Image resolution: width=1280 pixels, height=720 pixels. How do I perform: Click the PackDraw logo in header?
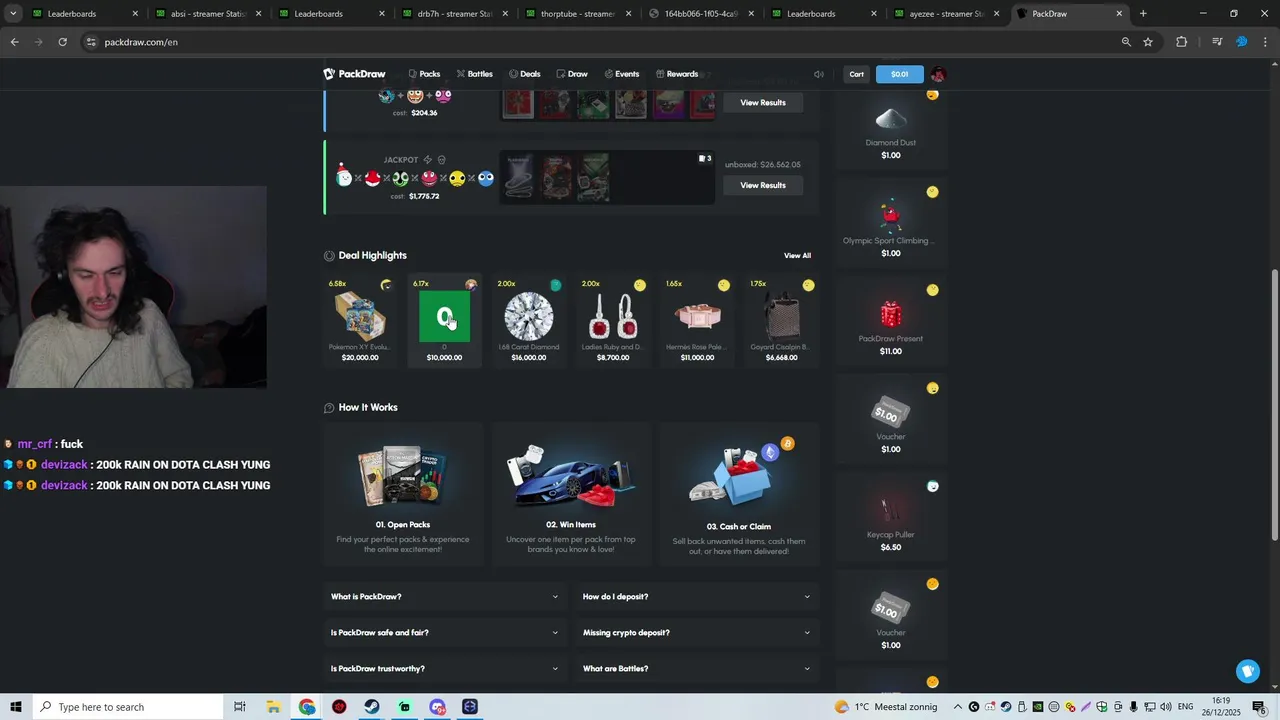click(x=354, y=74)
